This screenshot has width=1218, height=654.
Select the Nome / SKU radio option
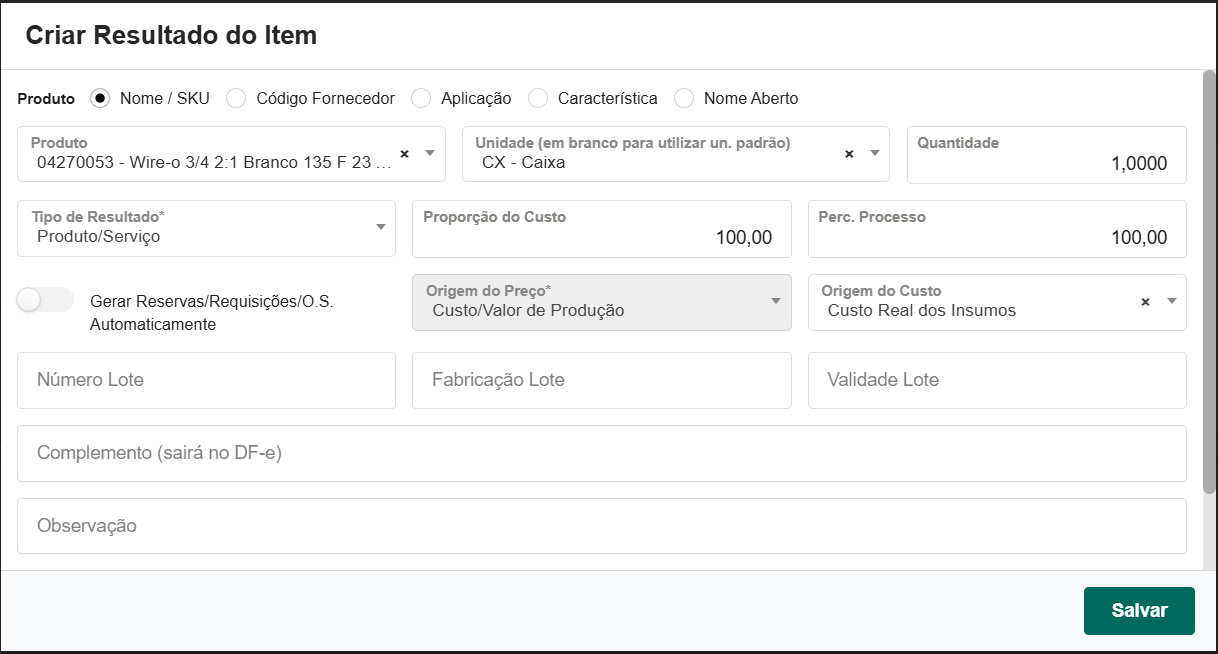tap(99, 98)
